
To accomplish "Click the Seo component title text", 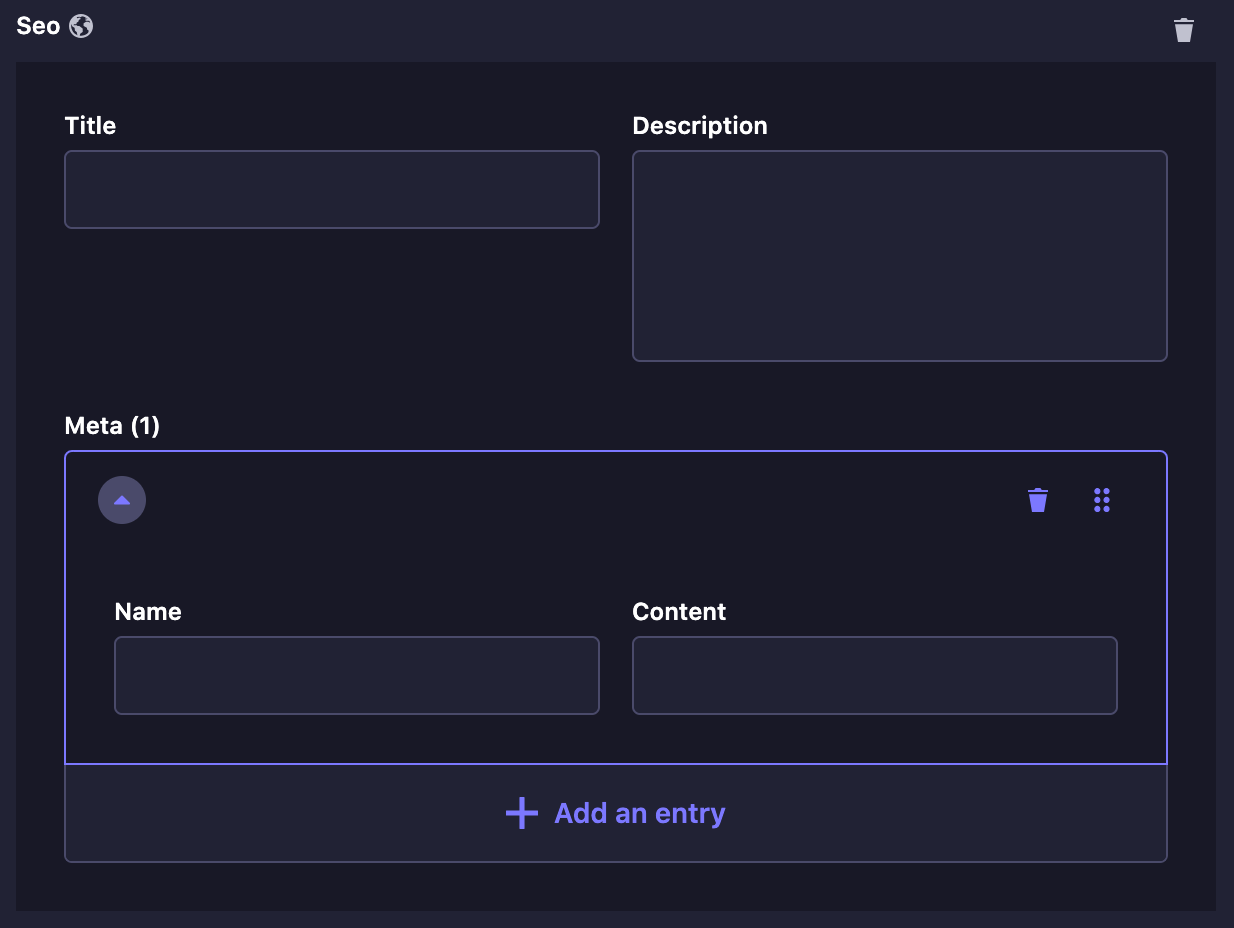I will pyautogui.click(x=38, y=26).
